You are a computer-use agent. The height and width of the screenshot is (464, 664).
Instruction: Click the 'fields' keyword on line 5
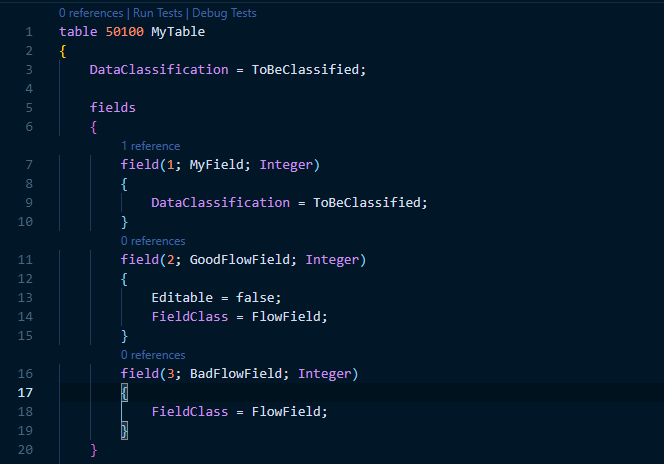coord(112,107)
